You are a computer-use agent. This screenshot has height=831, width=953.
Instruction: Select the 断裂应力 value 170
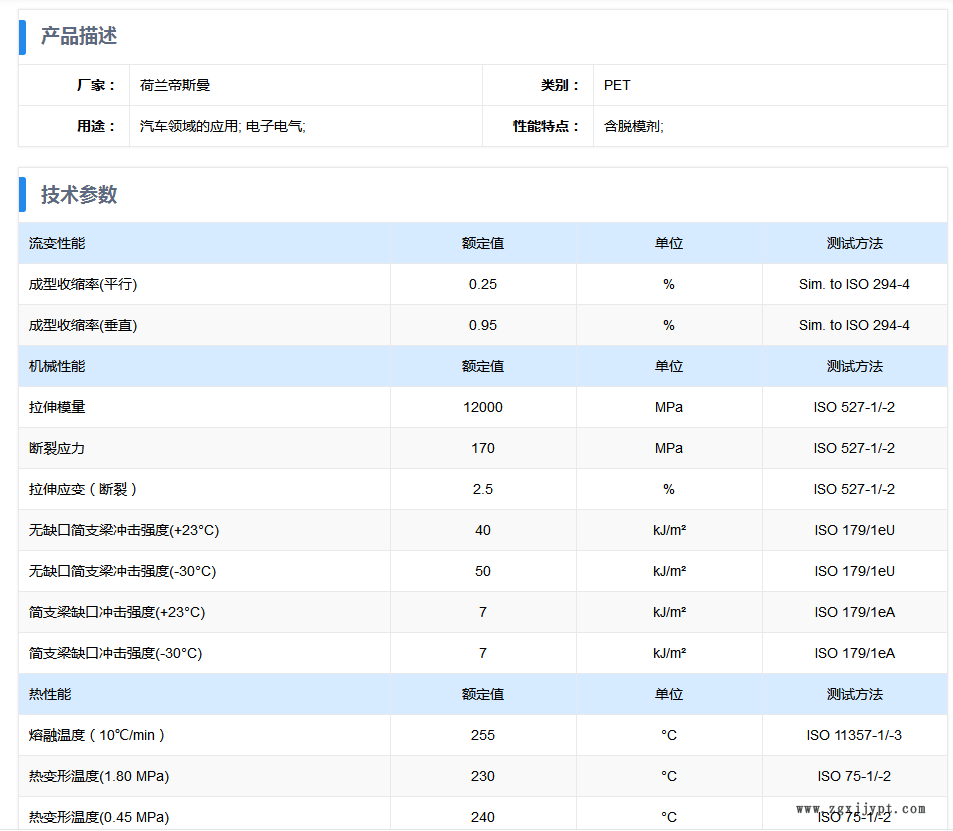click(483, 449)
